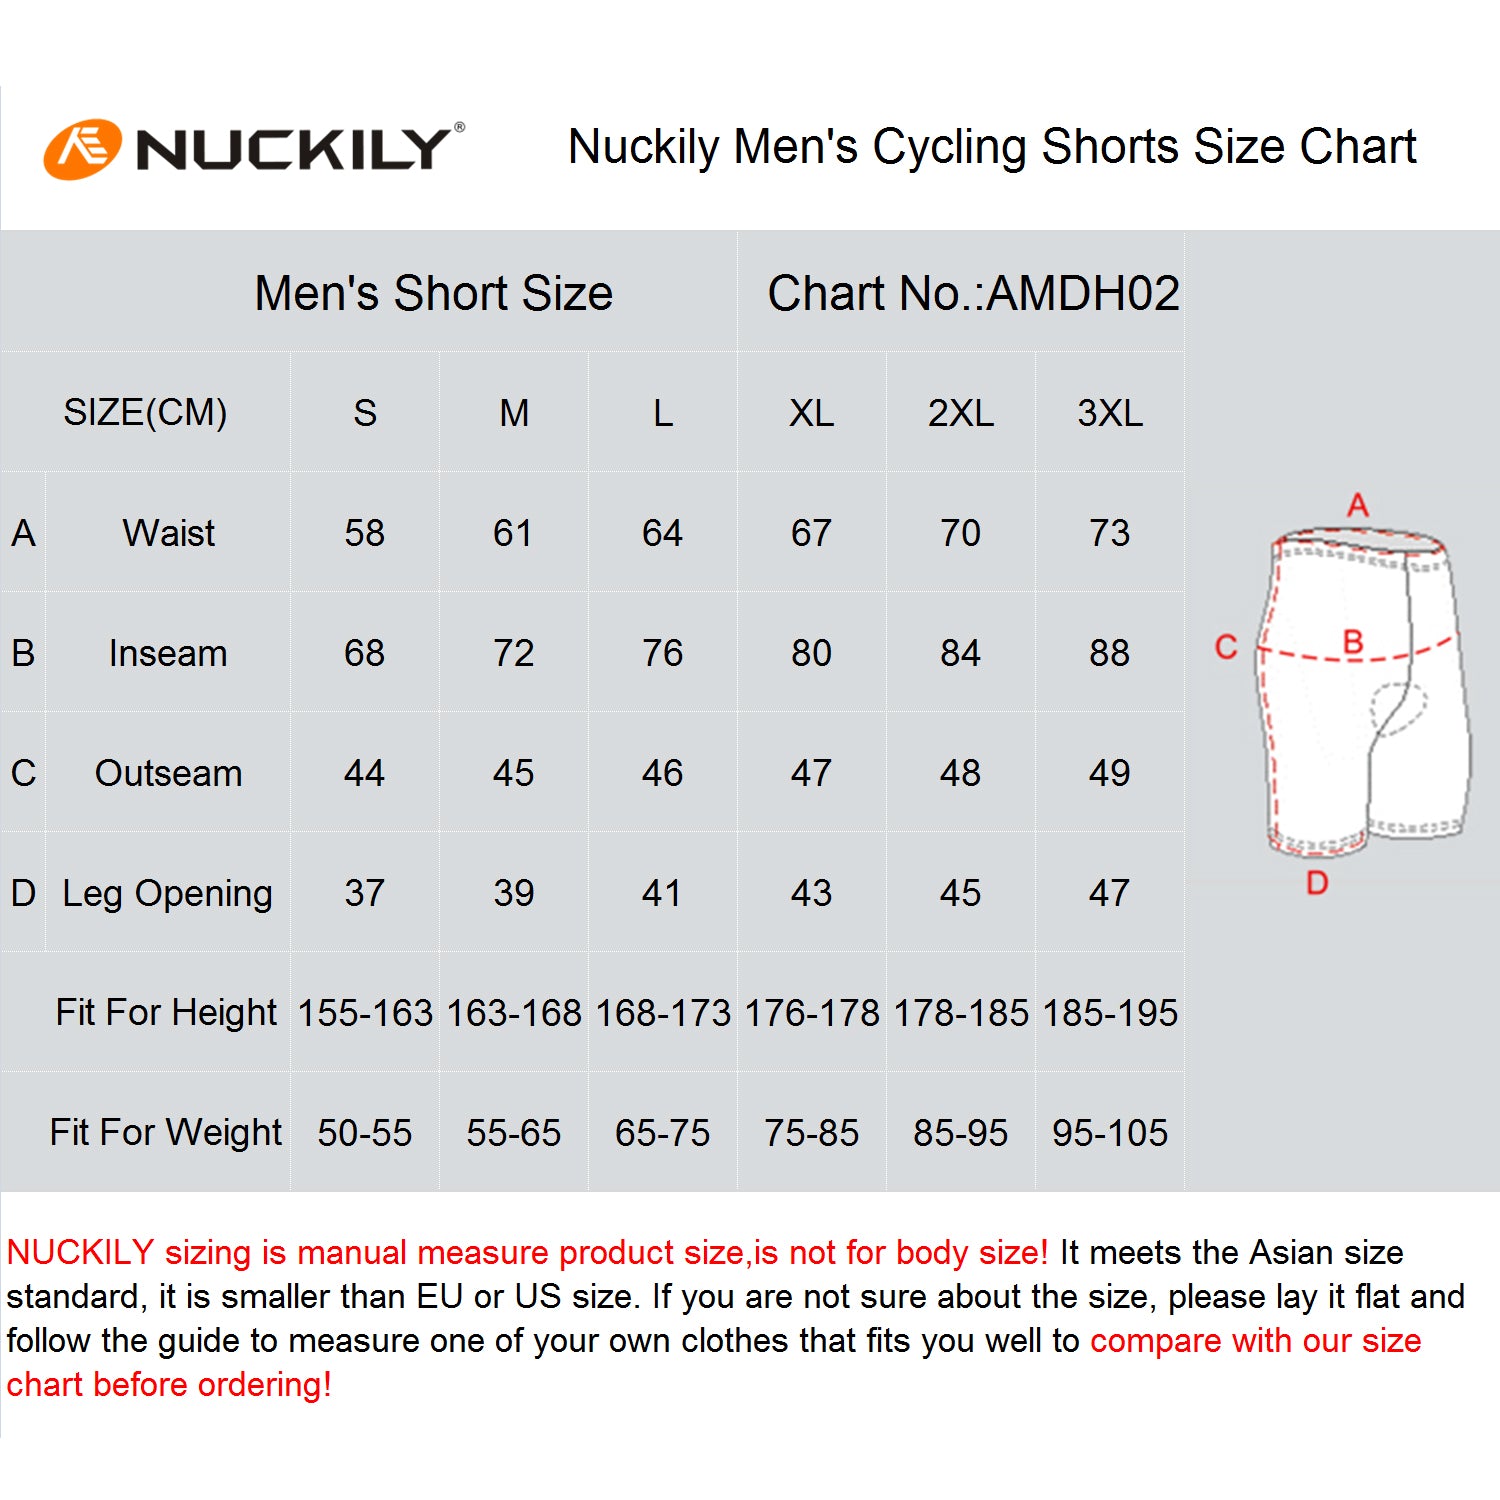Click the 2XL waist value 70

[960, 533]
